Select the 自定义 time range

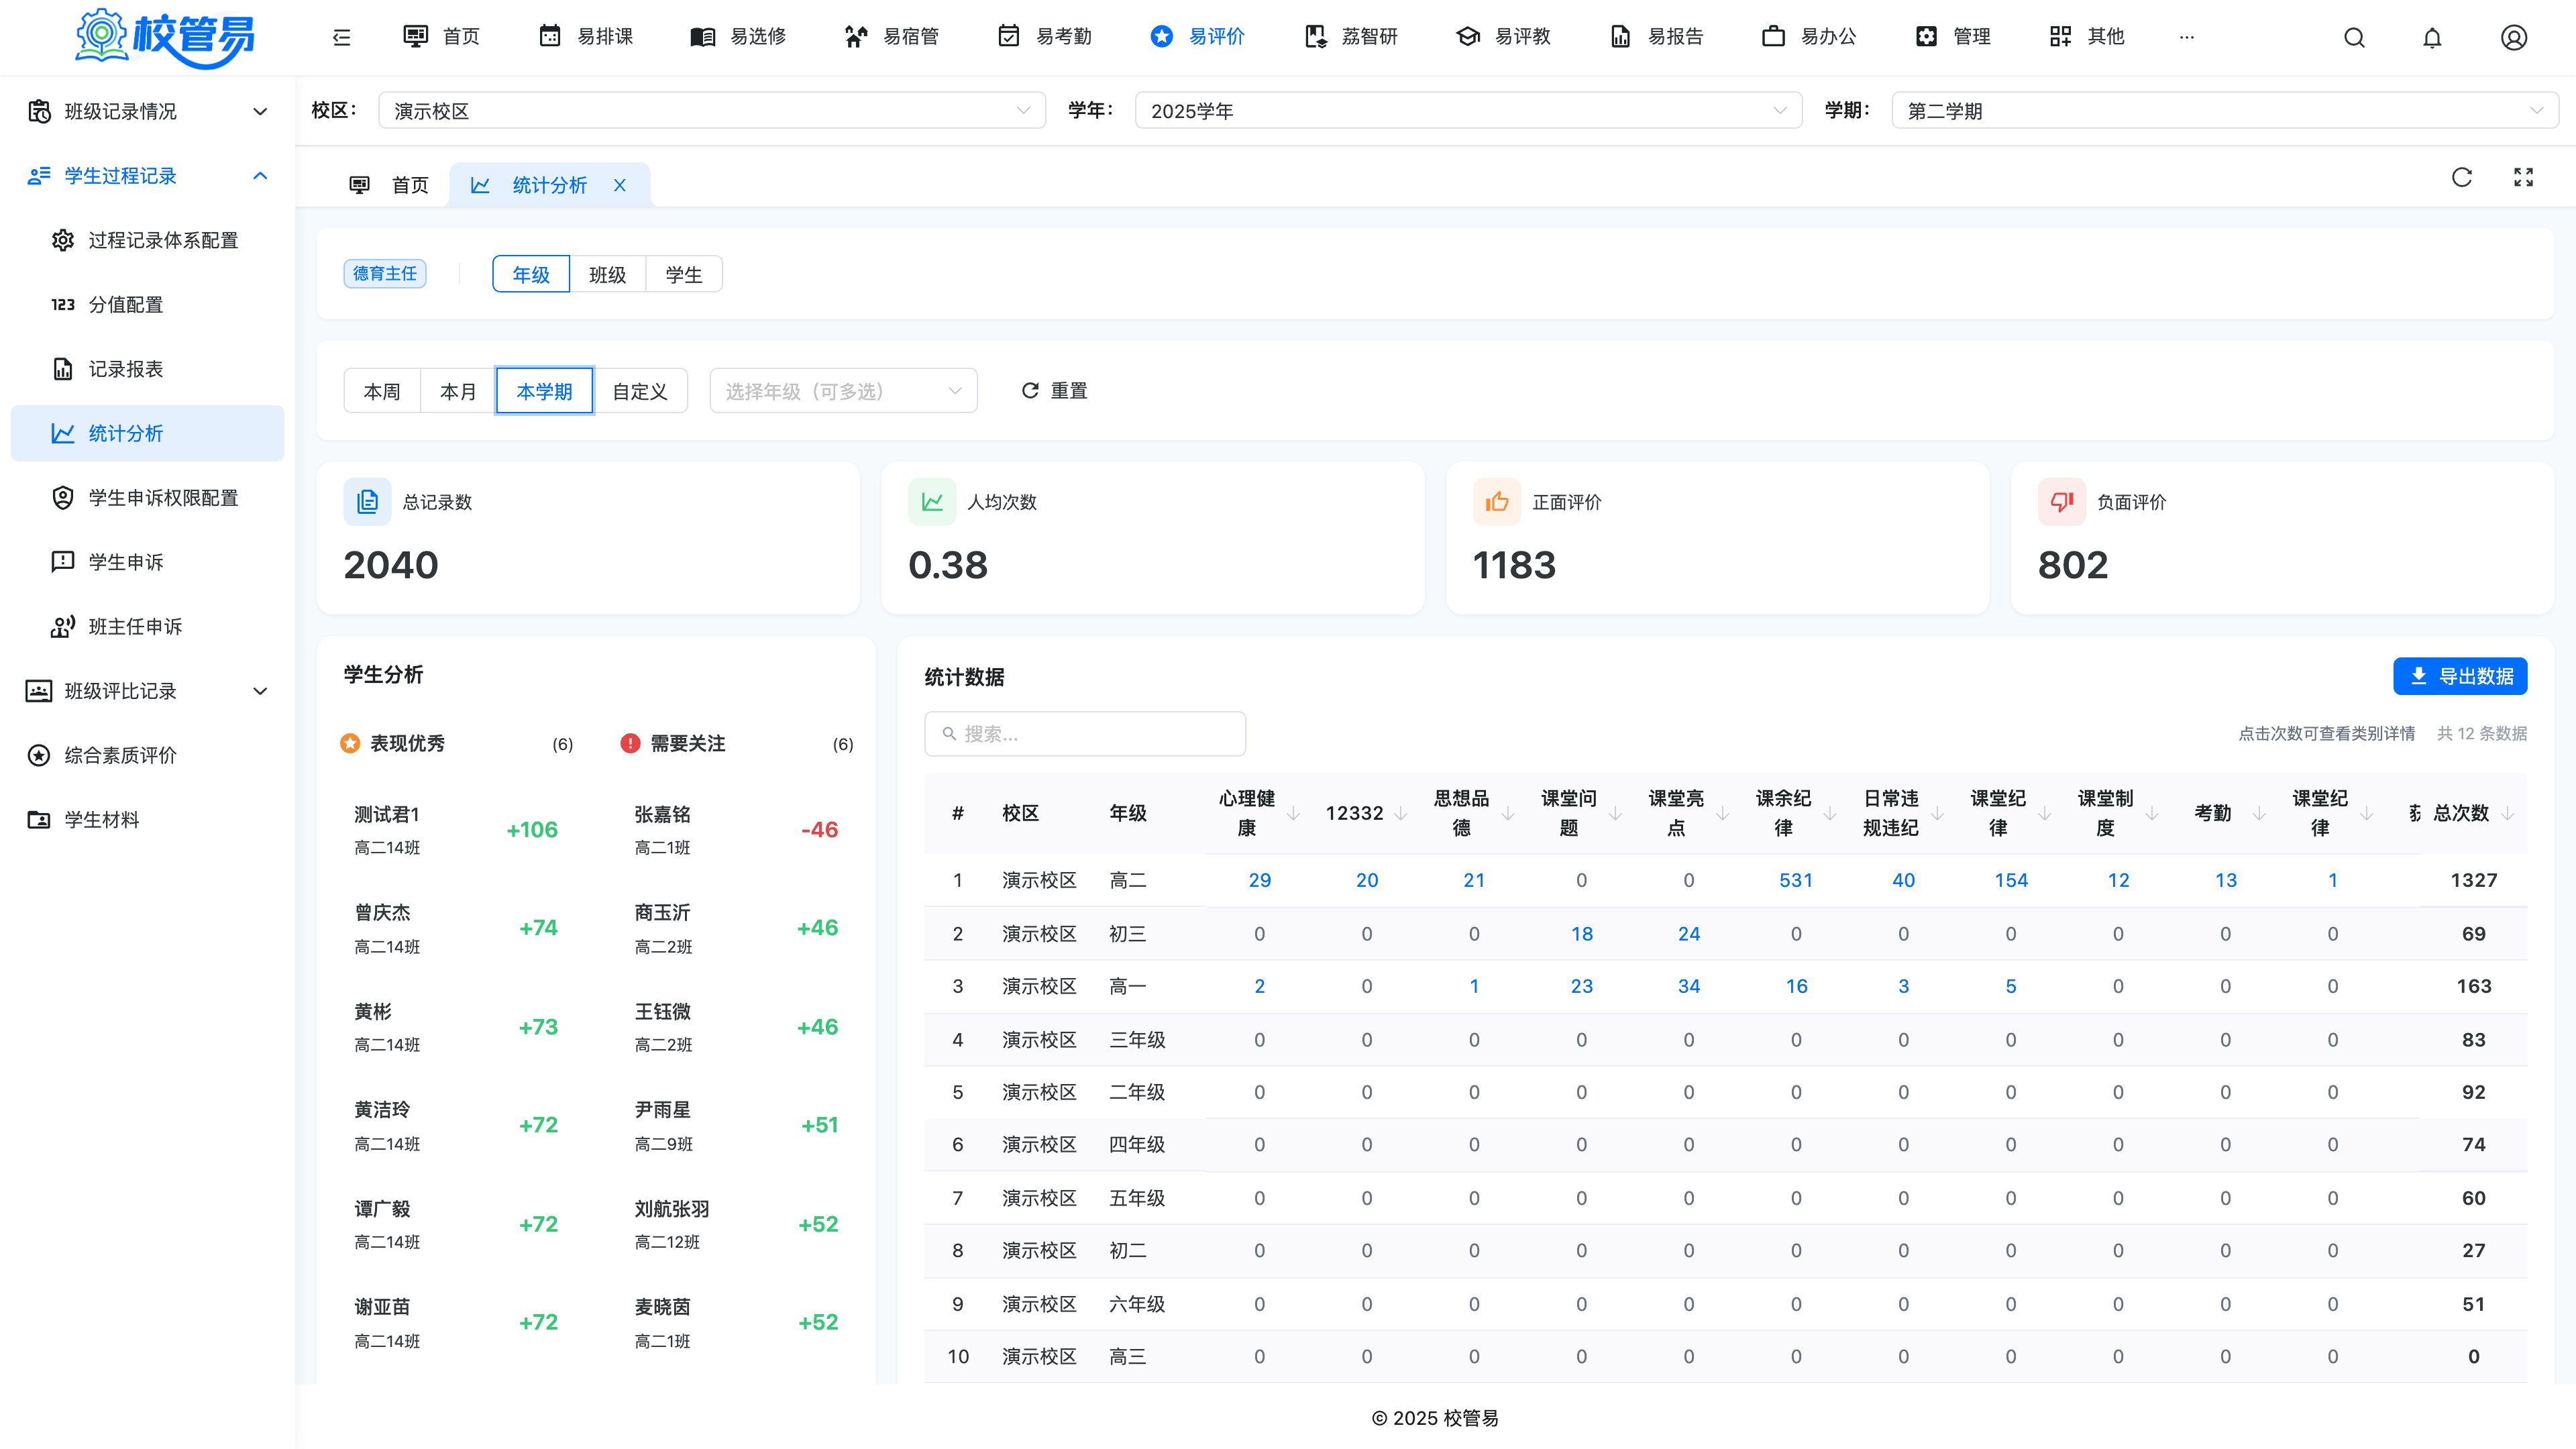tap(640, 391)
